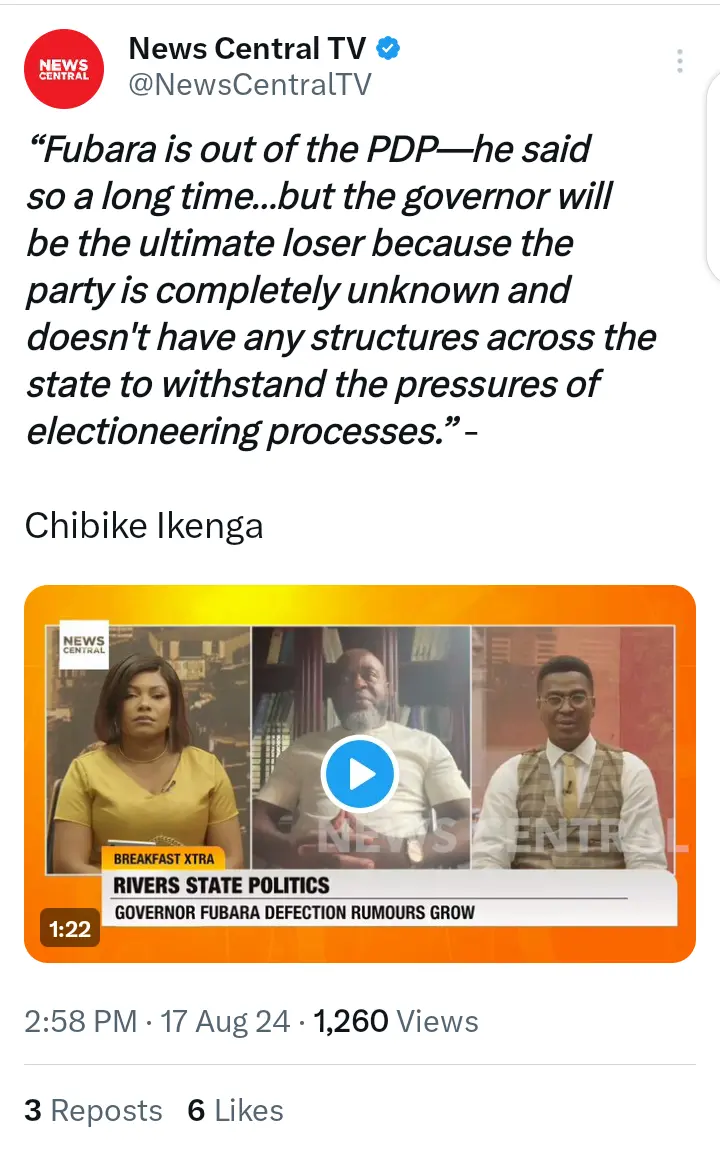Click the Chibike Ikenga name text
The width and height of the screenshot is (720, 1151).
[x=144, y=526]
